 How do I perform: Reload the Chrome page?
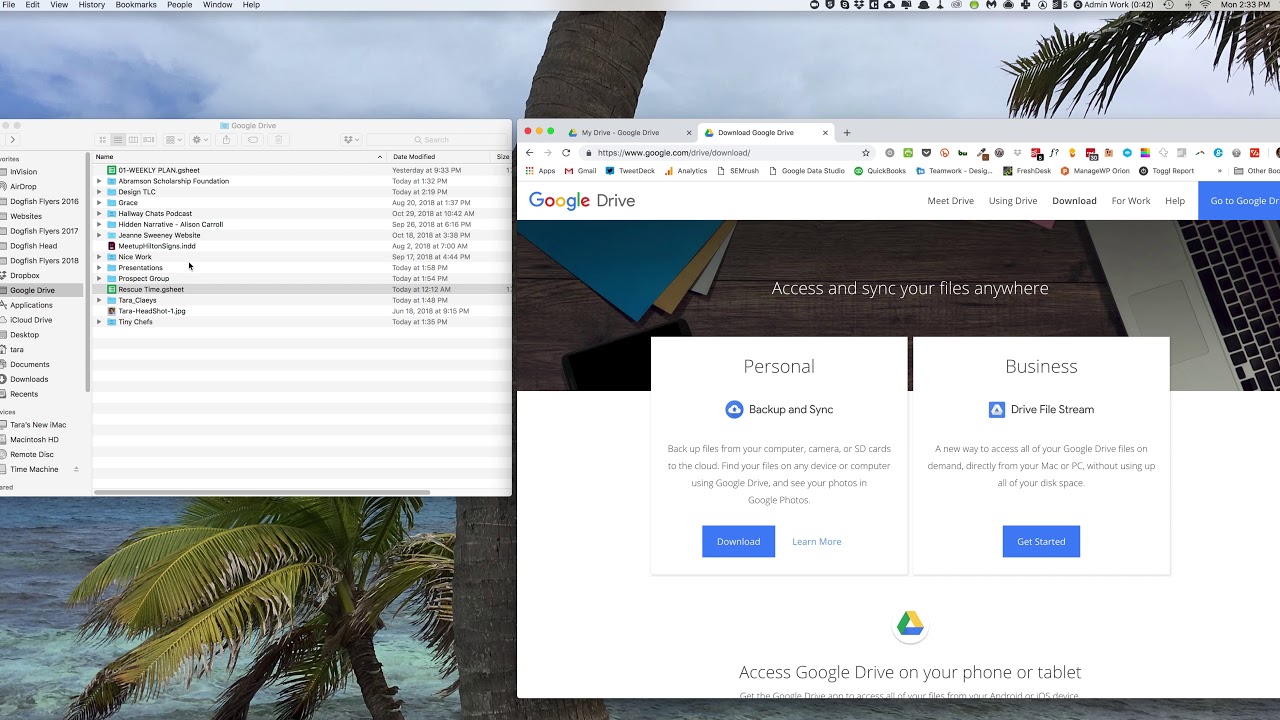566,153
